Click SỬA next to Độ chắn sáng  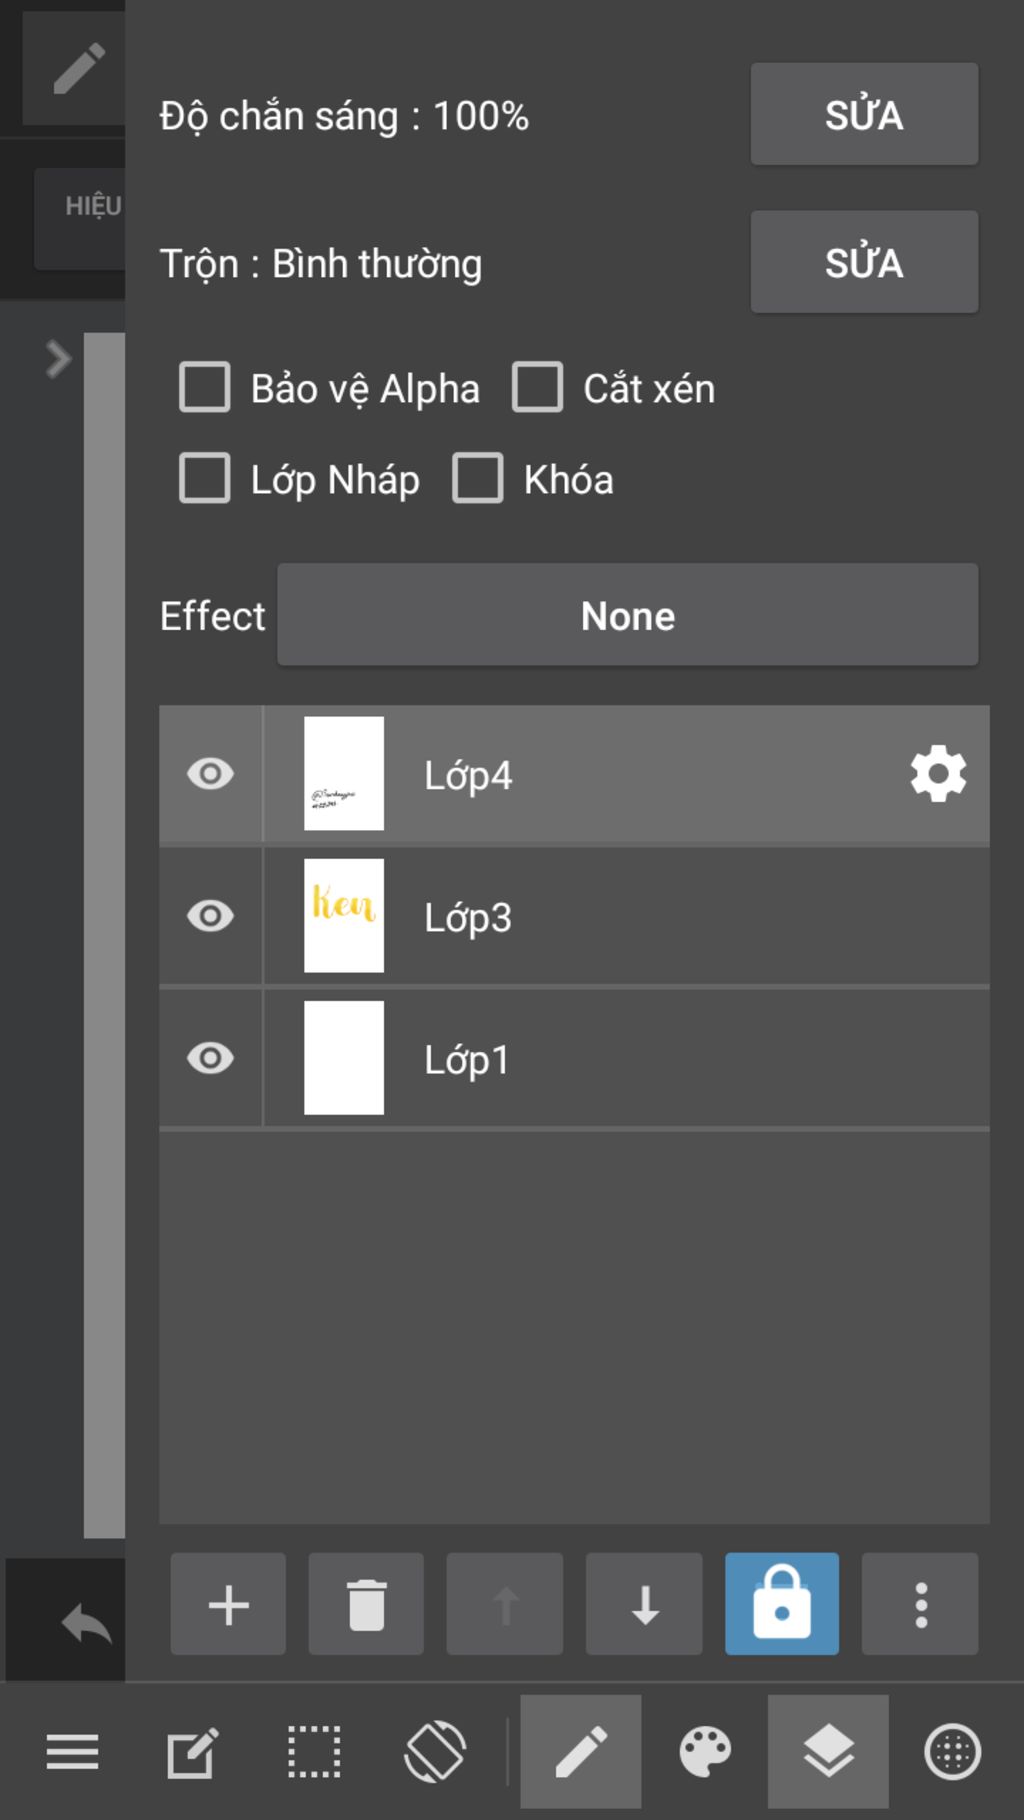coord(864,114)
